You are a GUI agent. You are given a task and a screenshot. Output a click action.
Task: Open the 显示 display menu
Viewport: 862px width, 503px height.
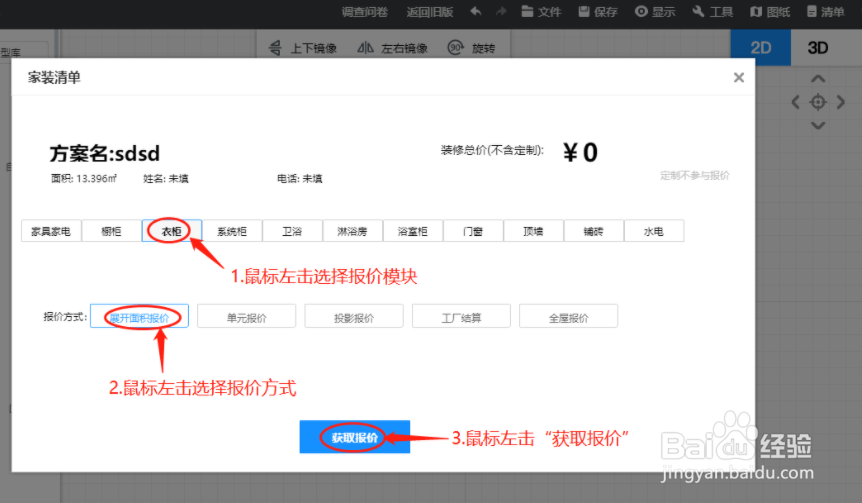pos(655,12)
